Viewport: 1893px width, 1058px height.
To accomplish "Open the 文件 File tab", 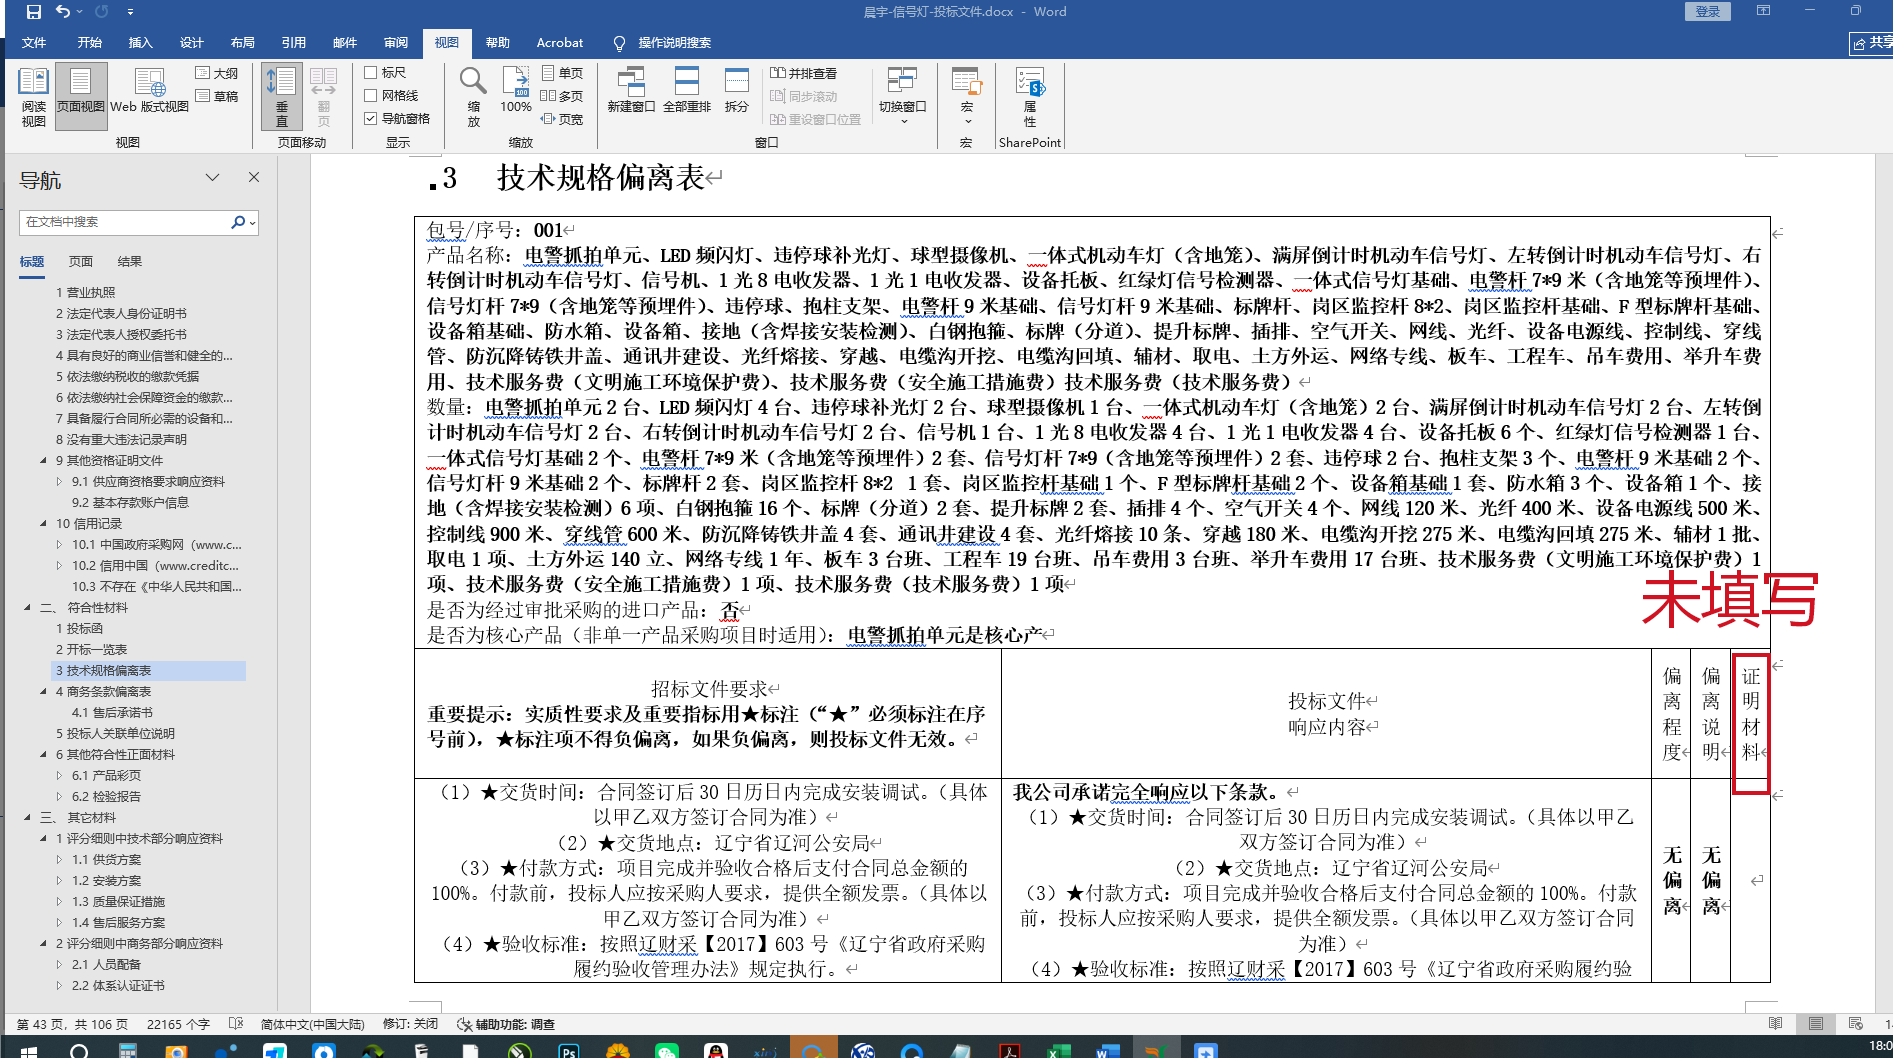I will 34,43.
